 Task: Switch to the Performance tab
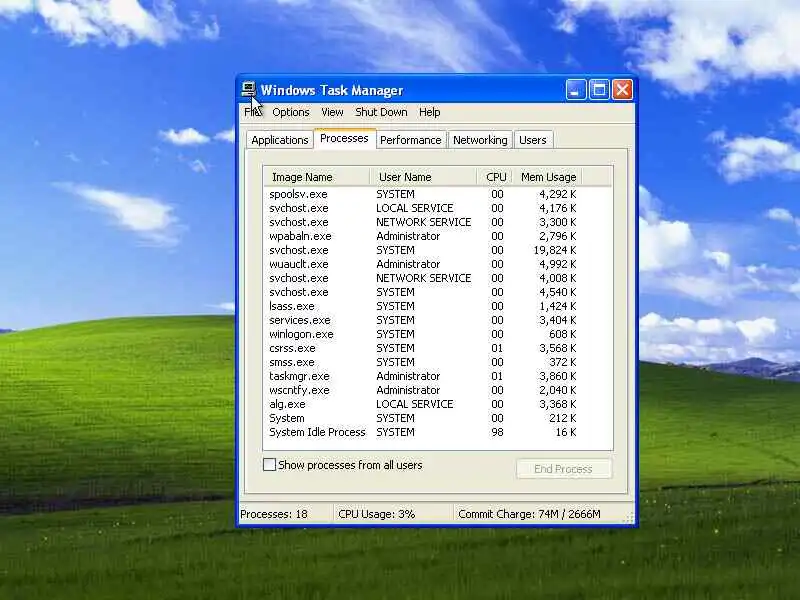point(411,140)
